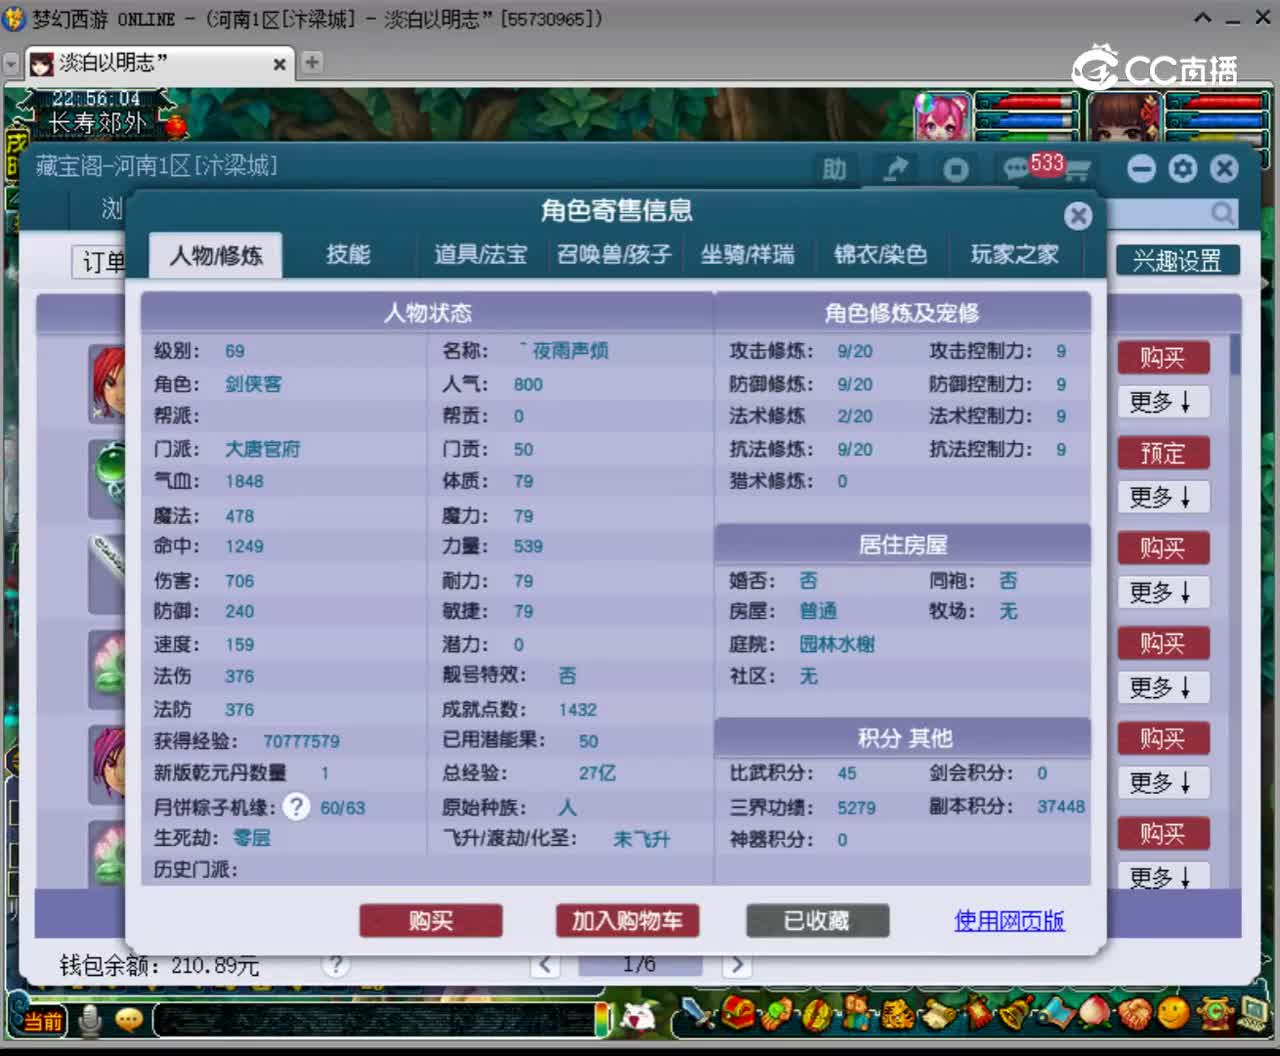
Task: Expand the bottommost 更多 dropdown in the listing
Action: pyautogui.click(x=1163, y=876)
